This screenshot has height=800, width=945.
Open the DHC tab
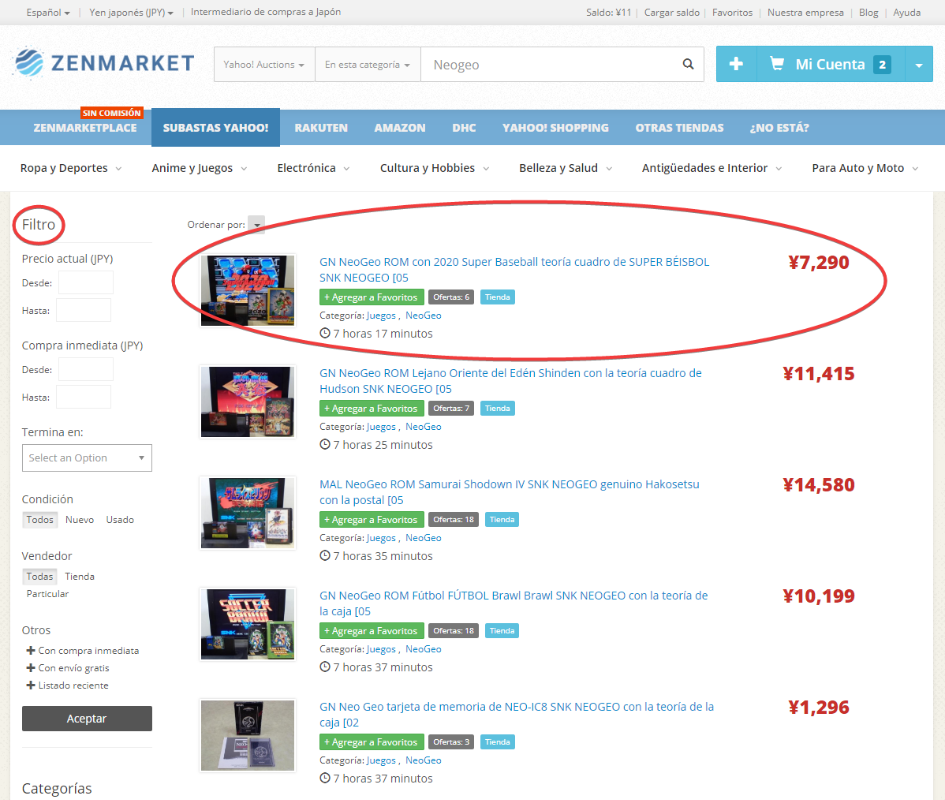464,128
